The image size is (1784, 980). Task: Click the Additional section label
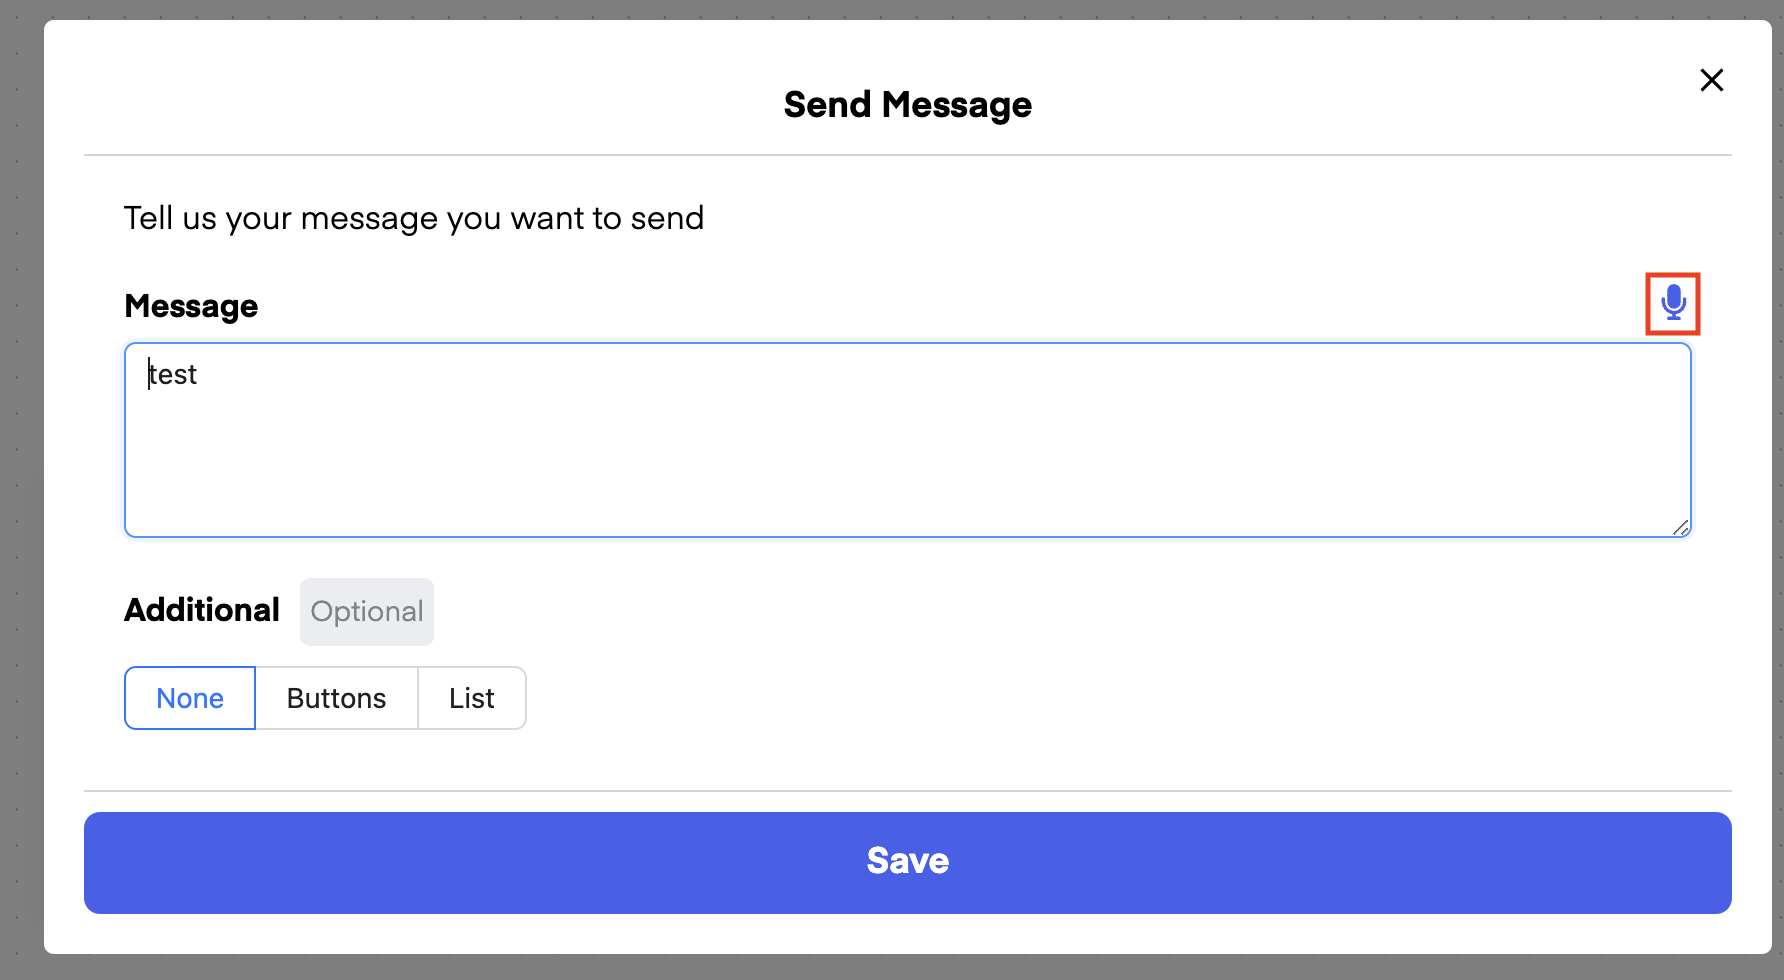coord(202,610)
